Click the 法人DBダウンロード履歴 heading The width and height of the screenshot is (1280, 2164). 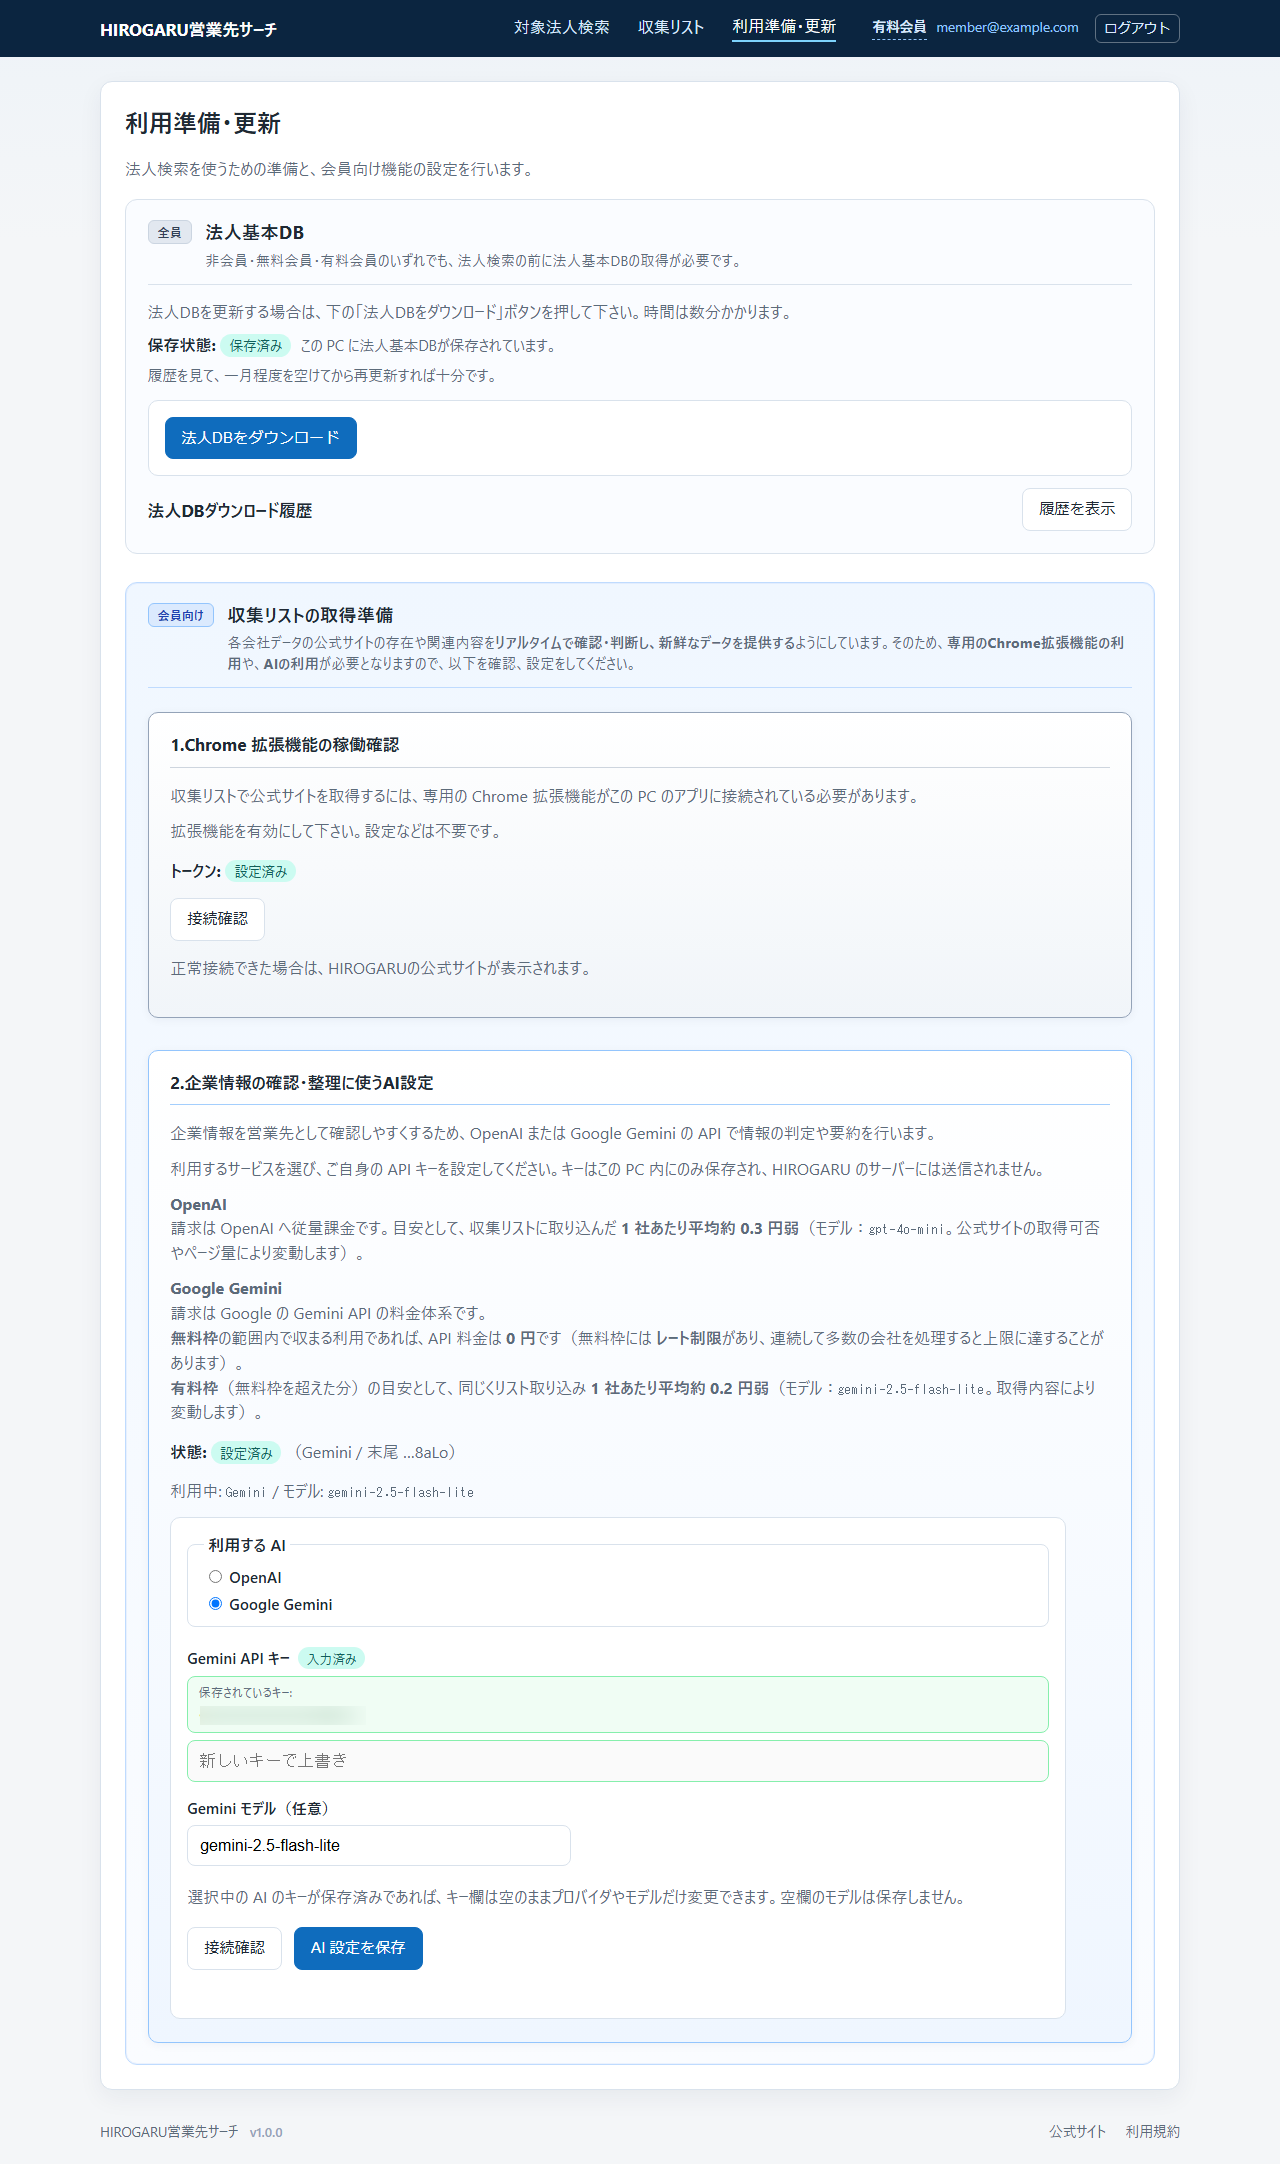[x=230, y=511]
